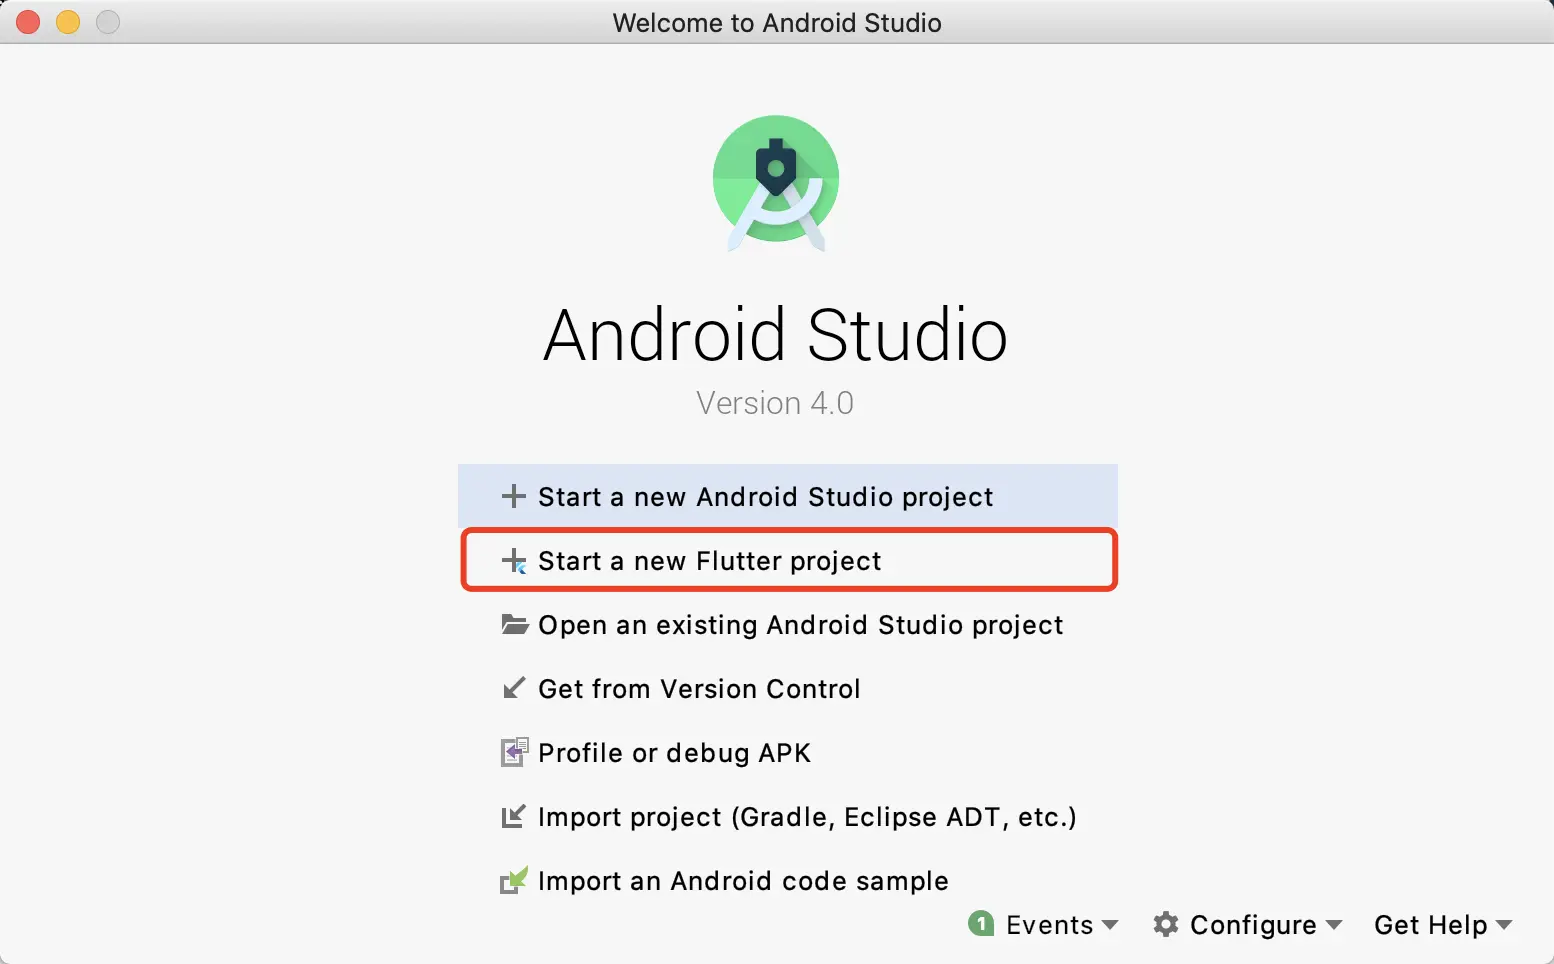Viewport: 1554px width, 964px height.
Task: Start a new Flutter project
Action: click(x=788, y=560)
